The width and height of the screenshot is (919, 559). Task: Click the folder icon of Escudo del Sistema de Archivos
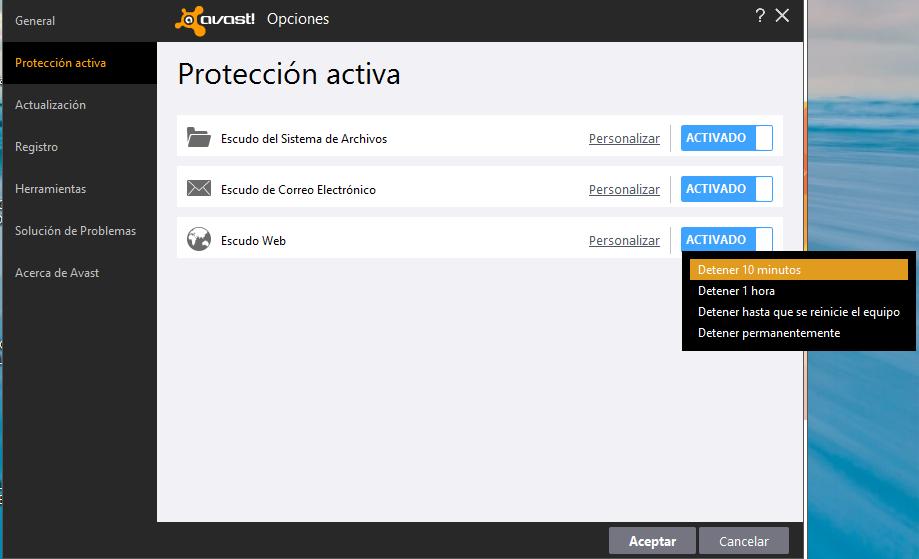tap(199, 138)
